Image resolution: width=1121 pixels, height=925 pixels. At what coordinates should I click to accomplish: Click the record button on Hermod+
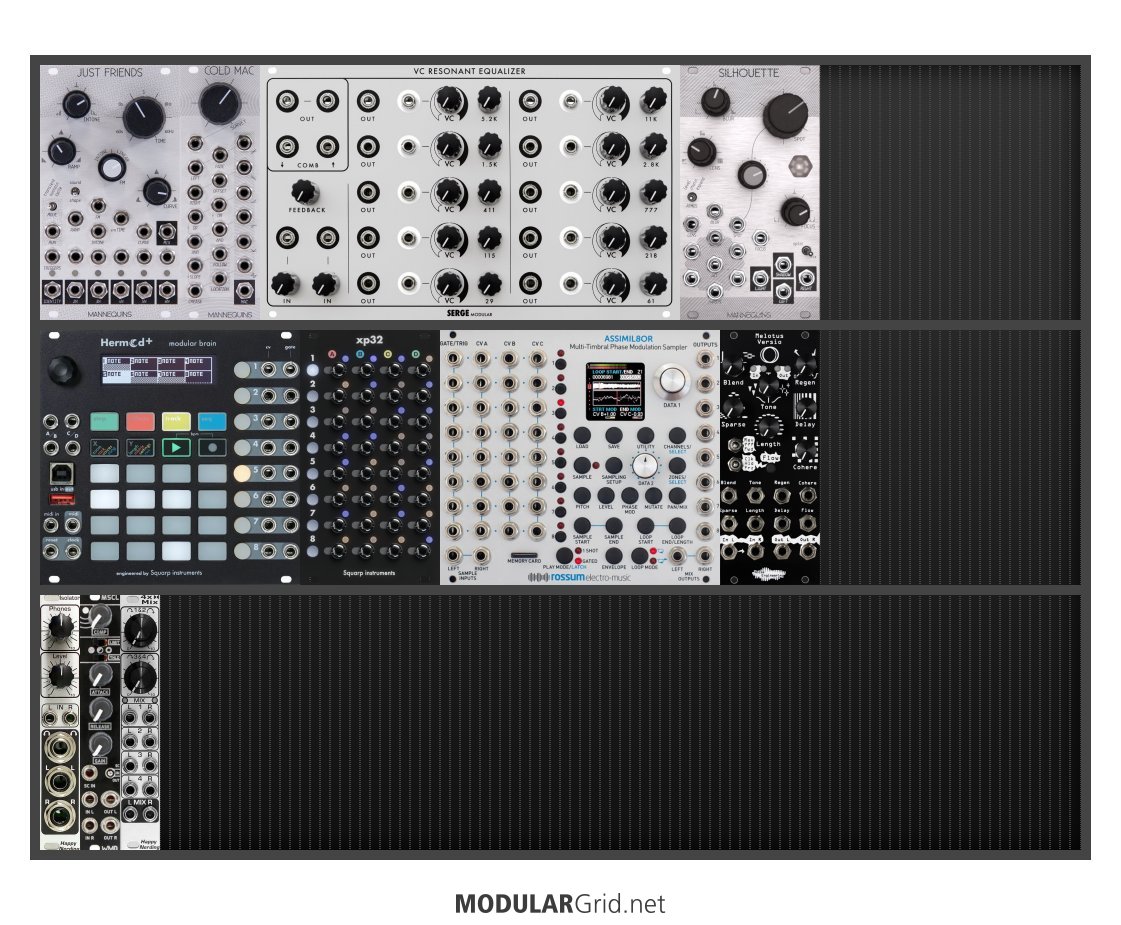[212, 447]
